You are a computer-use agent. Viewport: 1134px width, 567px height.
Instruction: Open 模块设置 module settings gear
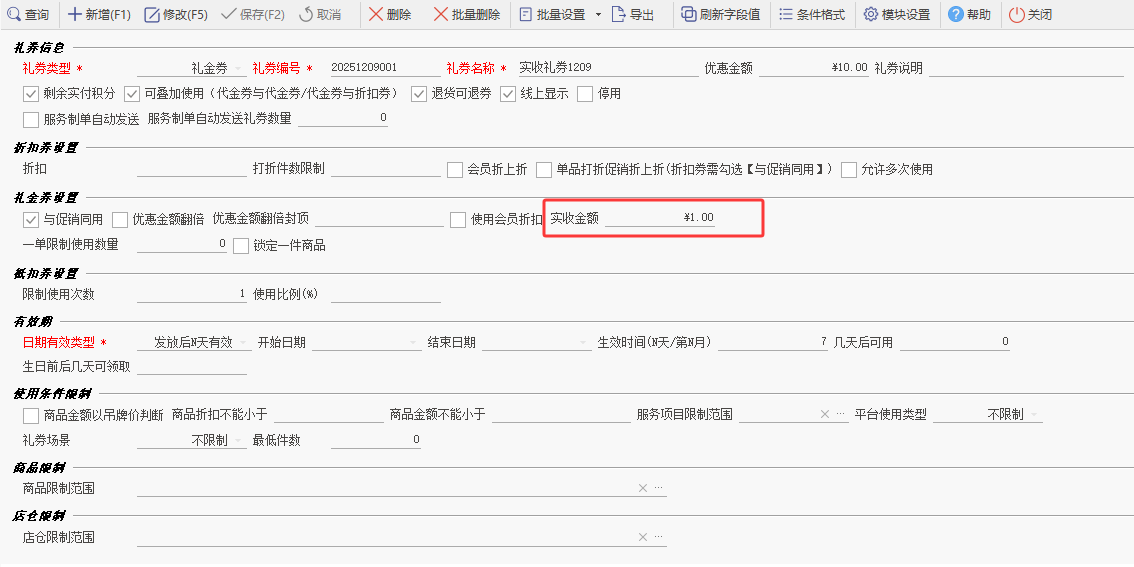(871, 15)
